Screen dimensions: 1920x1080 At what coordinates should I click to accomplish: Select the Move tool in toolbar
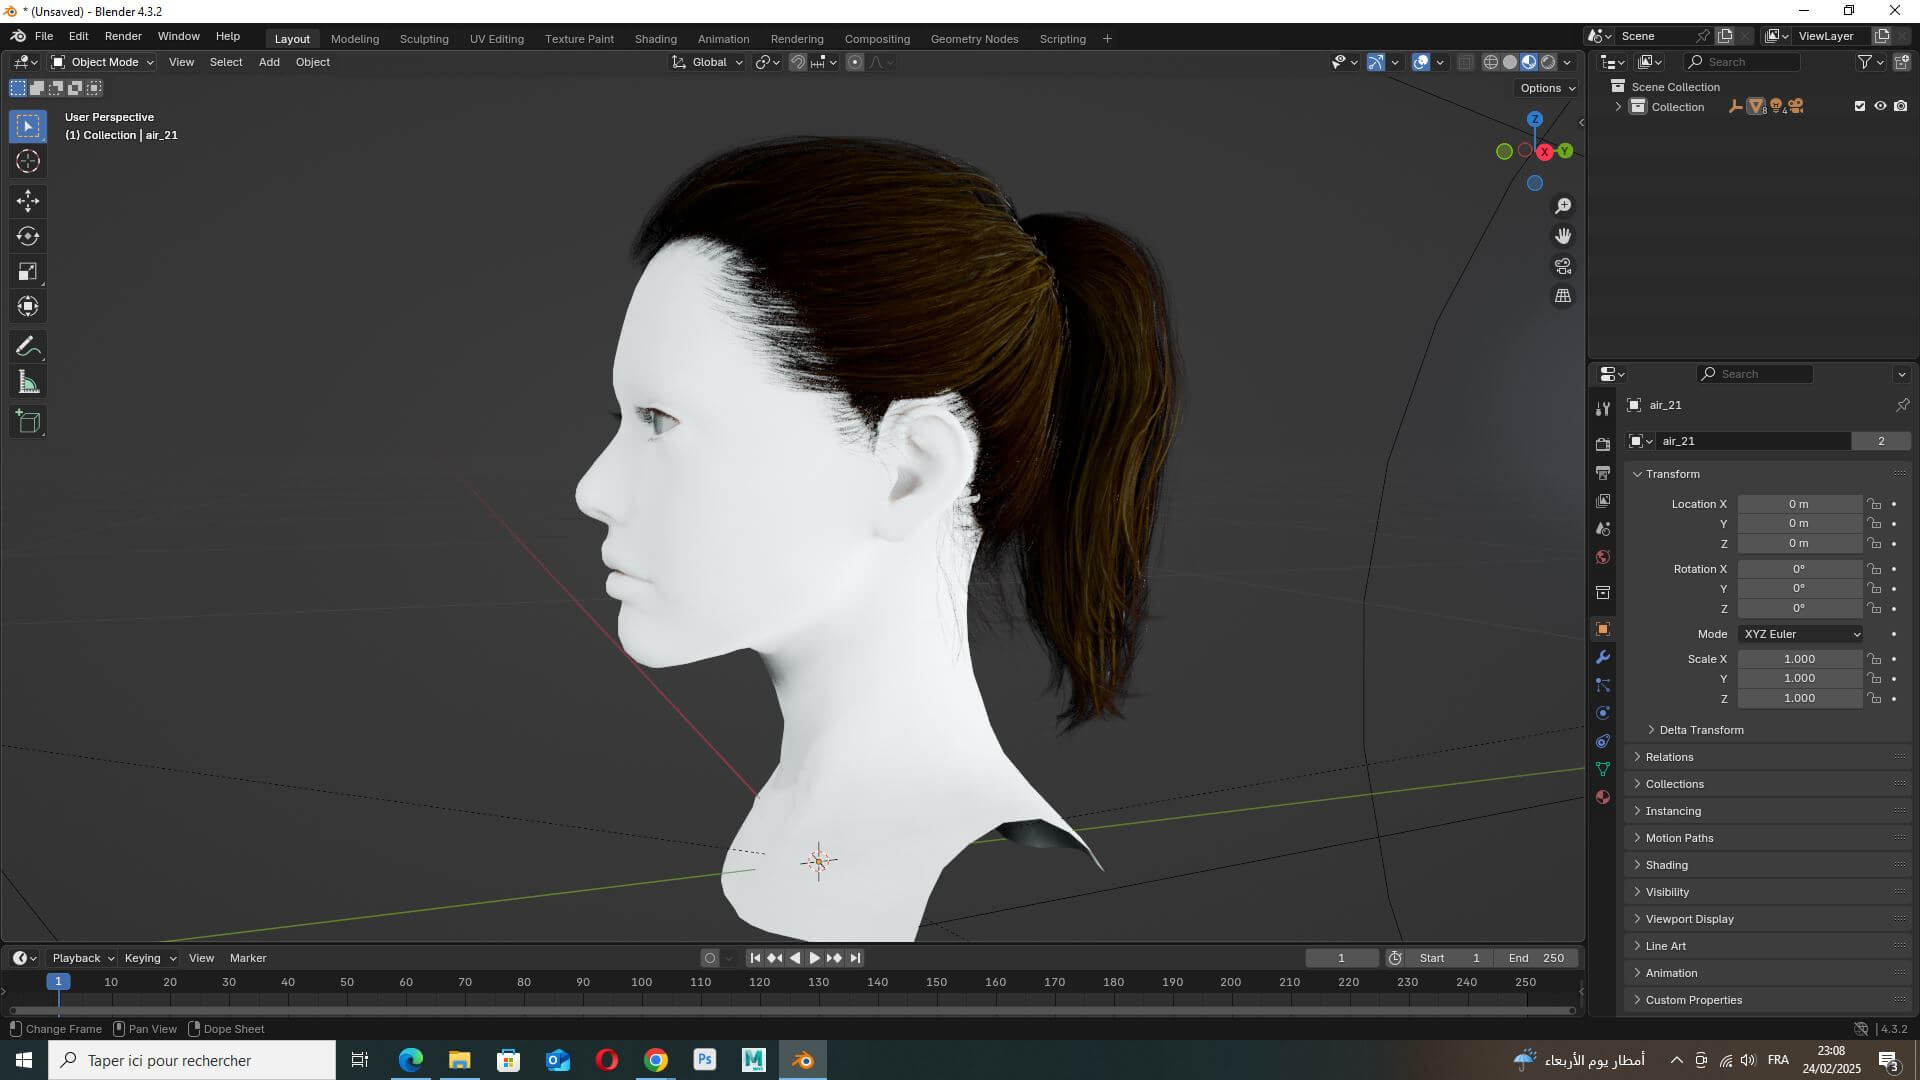tap(28, 201)
